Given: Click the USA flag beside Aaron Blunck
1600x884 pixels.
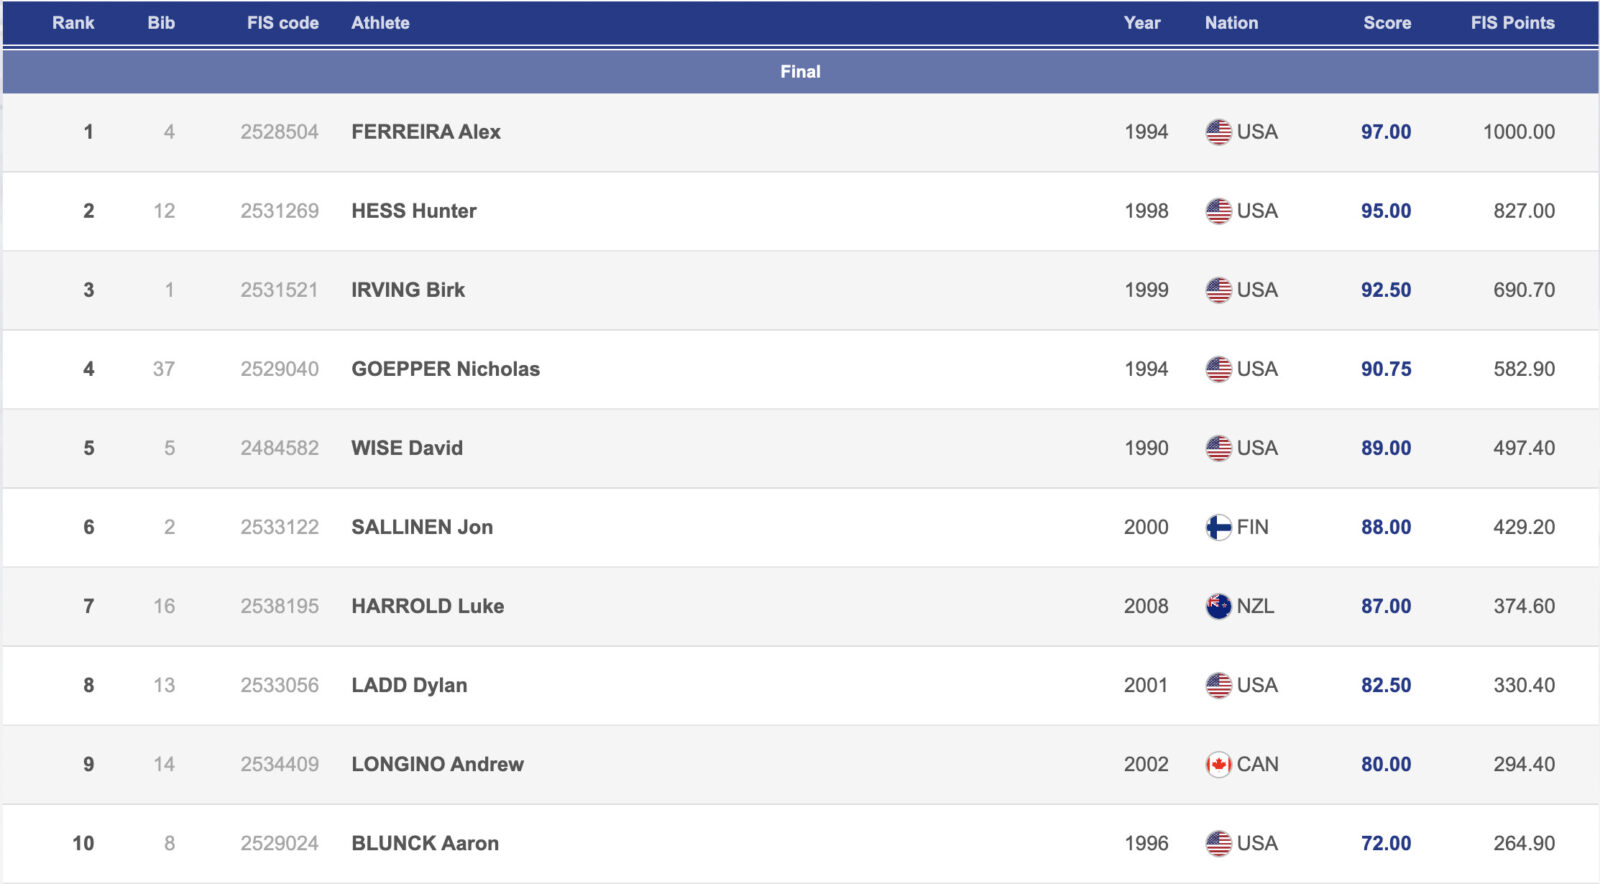Looking at the screenshot, I should tap(1218, 844).
